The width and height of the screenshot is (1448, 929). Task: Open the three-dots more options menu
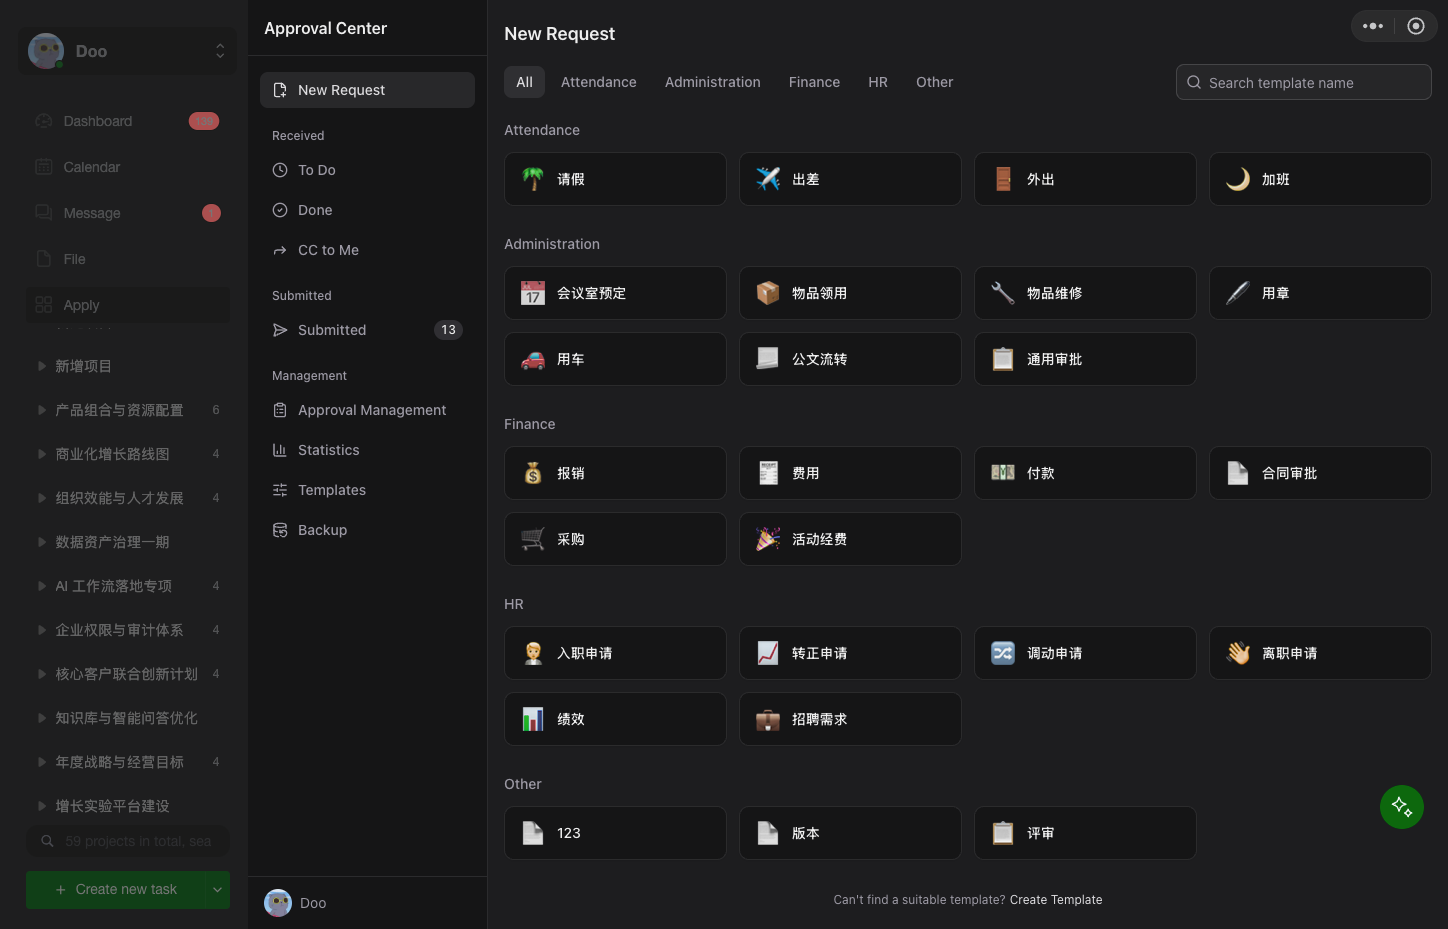(x=1373, y=26)
